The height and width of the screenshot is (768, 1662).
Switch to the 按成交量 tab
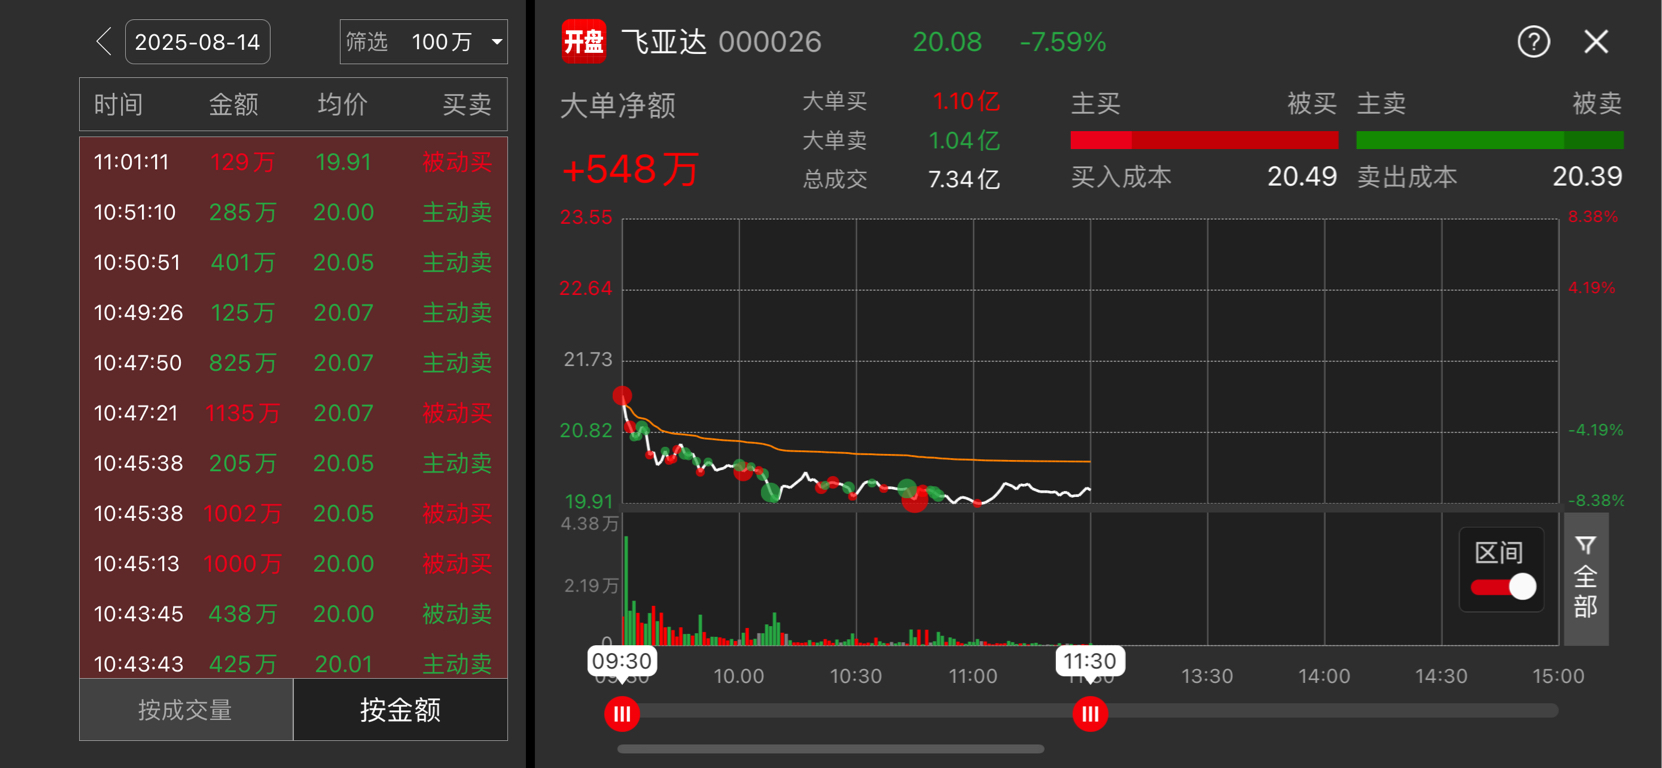pyautogui.click(x=186, y=710)
